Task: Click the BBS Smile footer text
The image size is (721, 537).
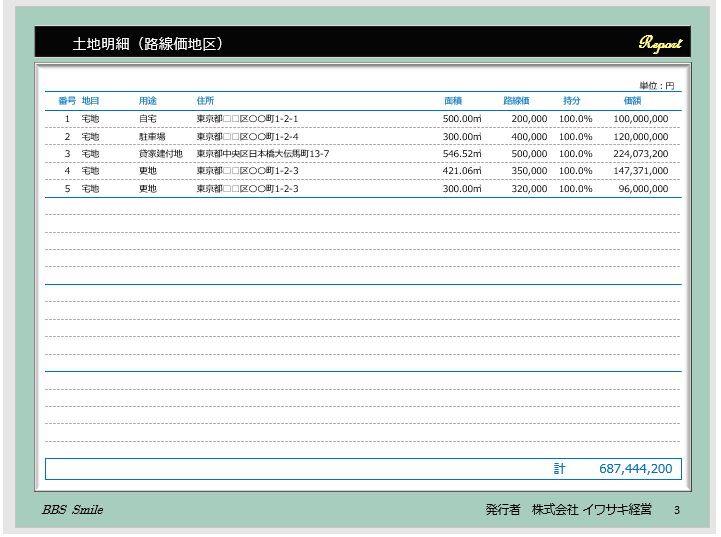Action: tap(73, 509)
